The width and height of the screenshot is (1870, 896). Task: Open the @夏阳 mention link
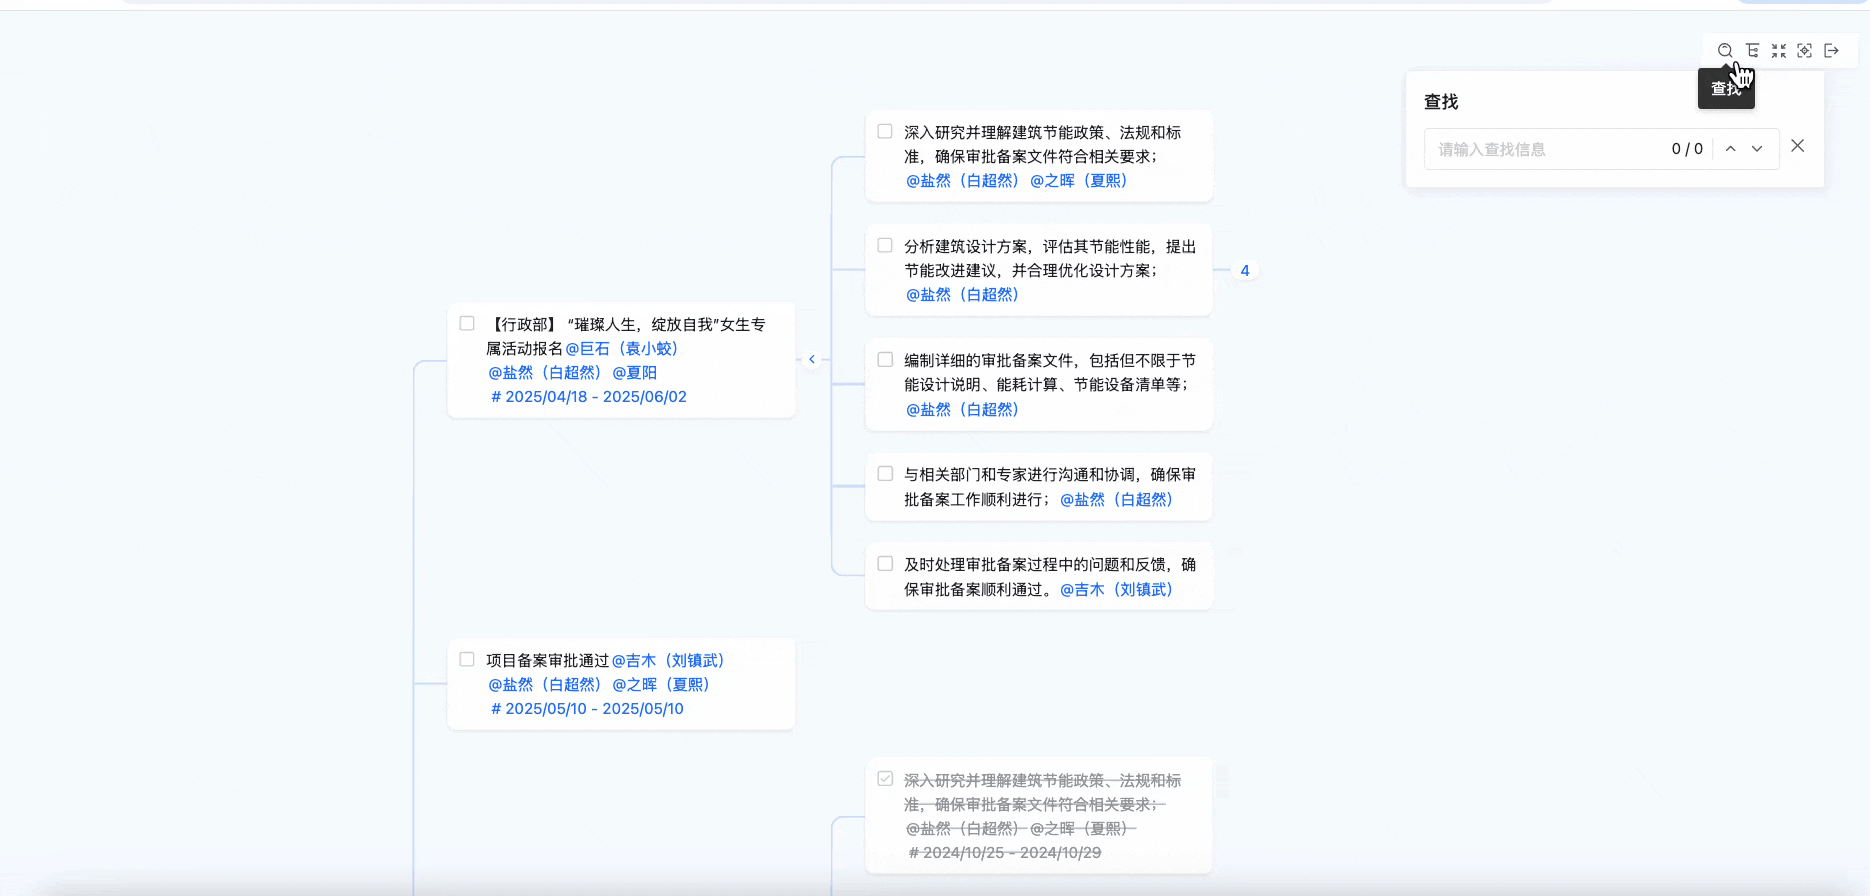point(635,372)
